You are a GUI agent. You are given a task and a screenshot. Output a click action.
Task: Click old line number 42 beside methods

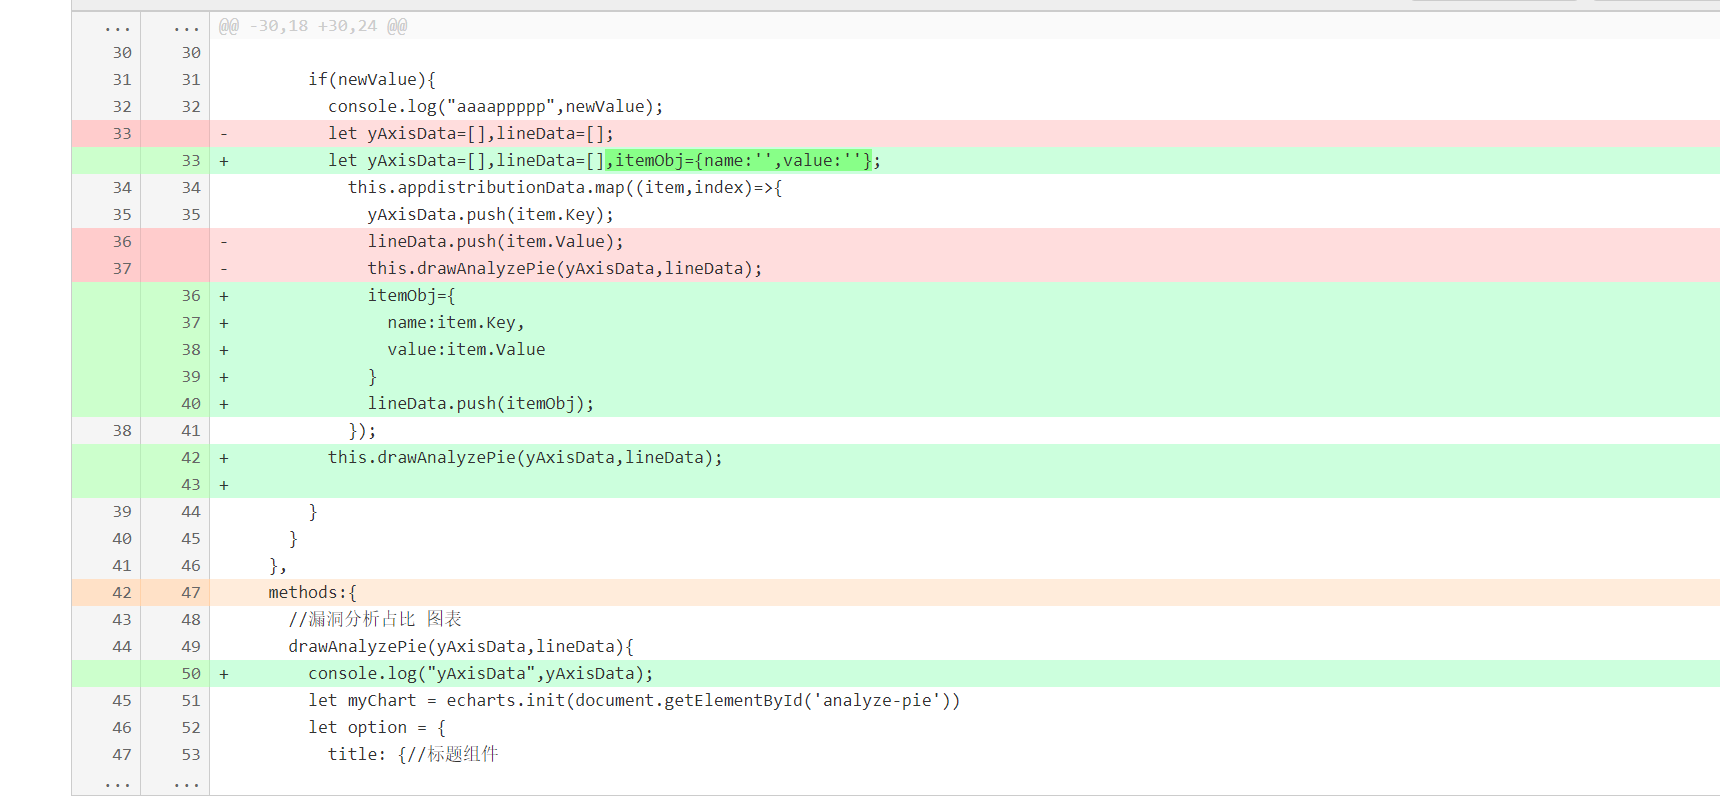(122, 592)
